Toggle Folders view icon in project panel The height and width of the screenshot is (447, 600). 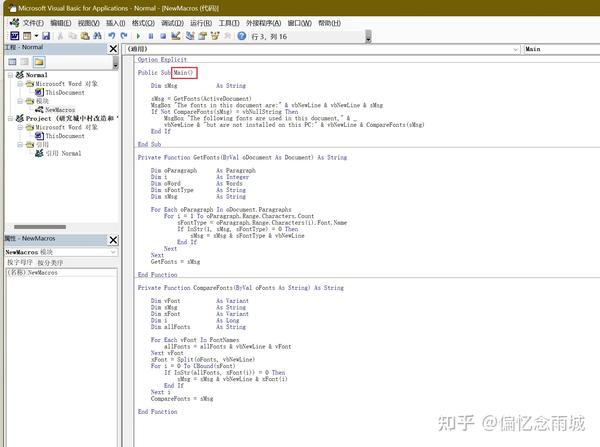point(39,62)
